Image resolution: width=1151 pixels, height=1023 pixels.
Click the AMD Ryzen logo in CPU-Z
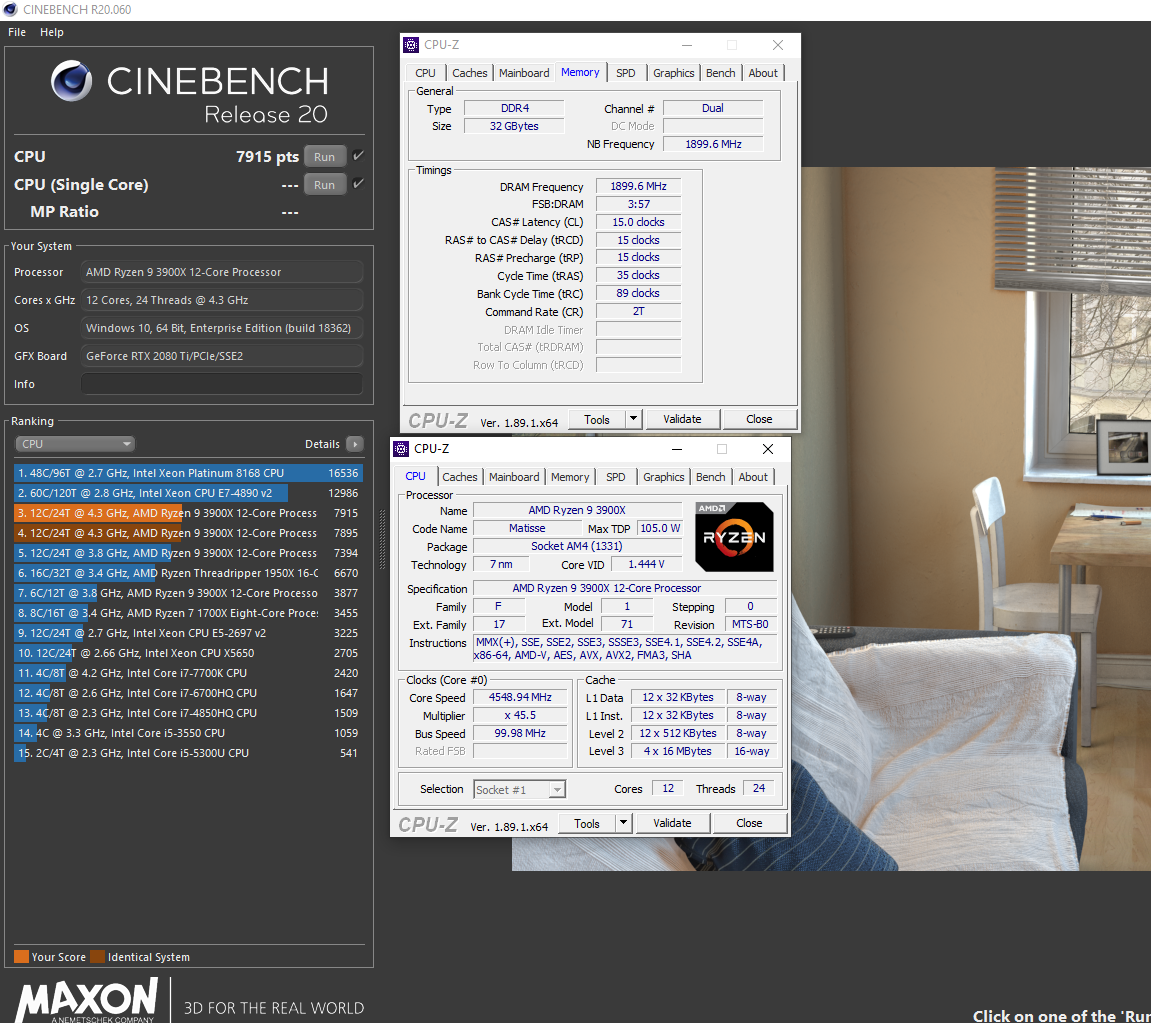click(x=734, y=537)
